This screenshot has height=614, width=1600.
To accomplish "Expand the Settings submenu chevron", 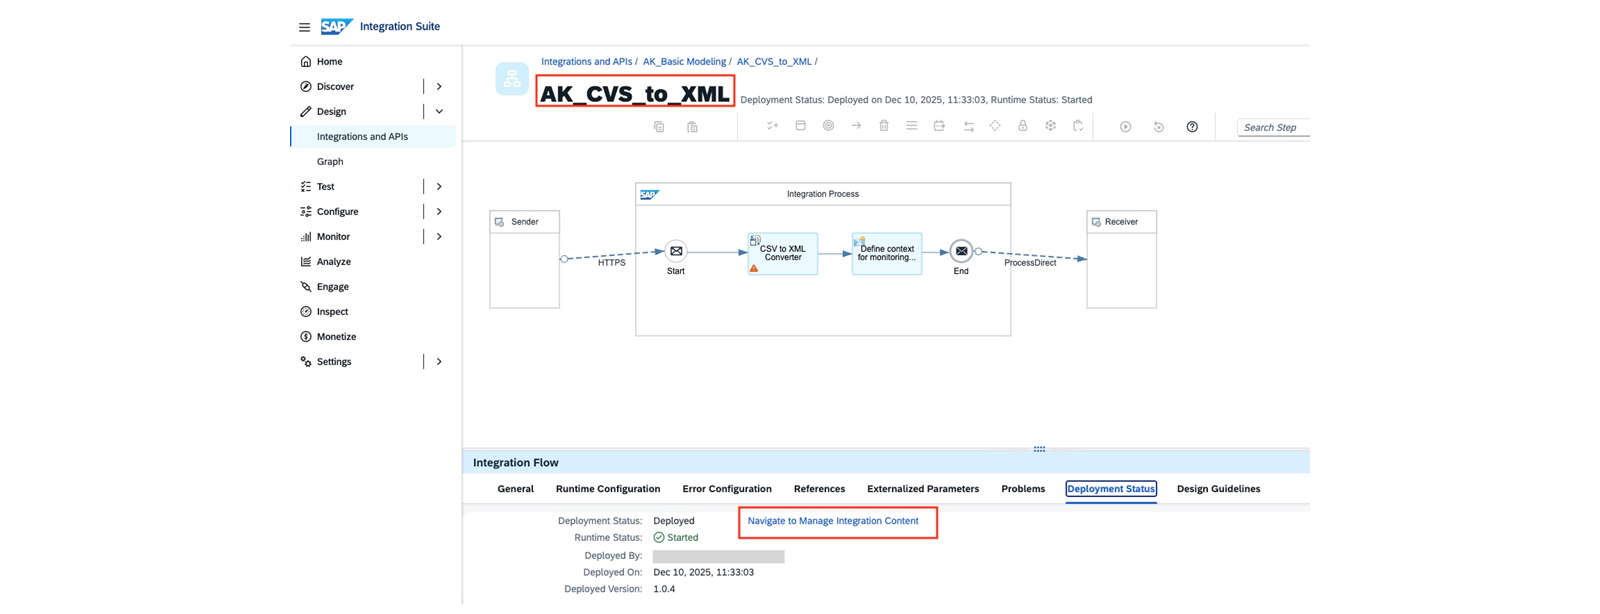I will [x=439, y=362].
